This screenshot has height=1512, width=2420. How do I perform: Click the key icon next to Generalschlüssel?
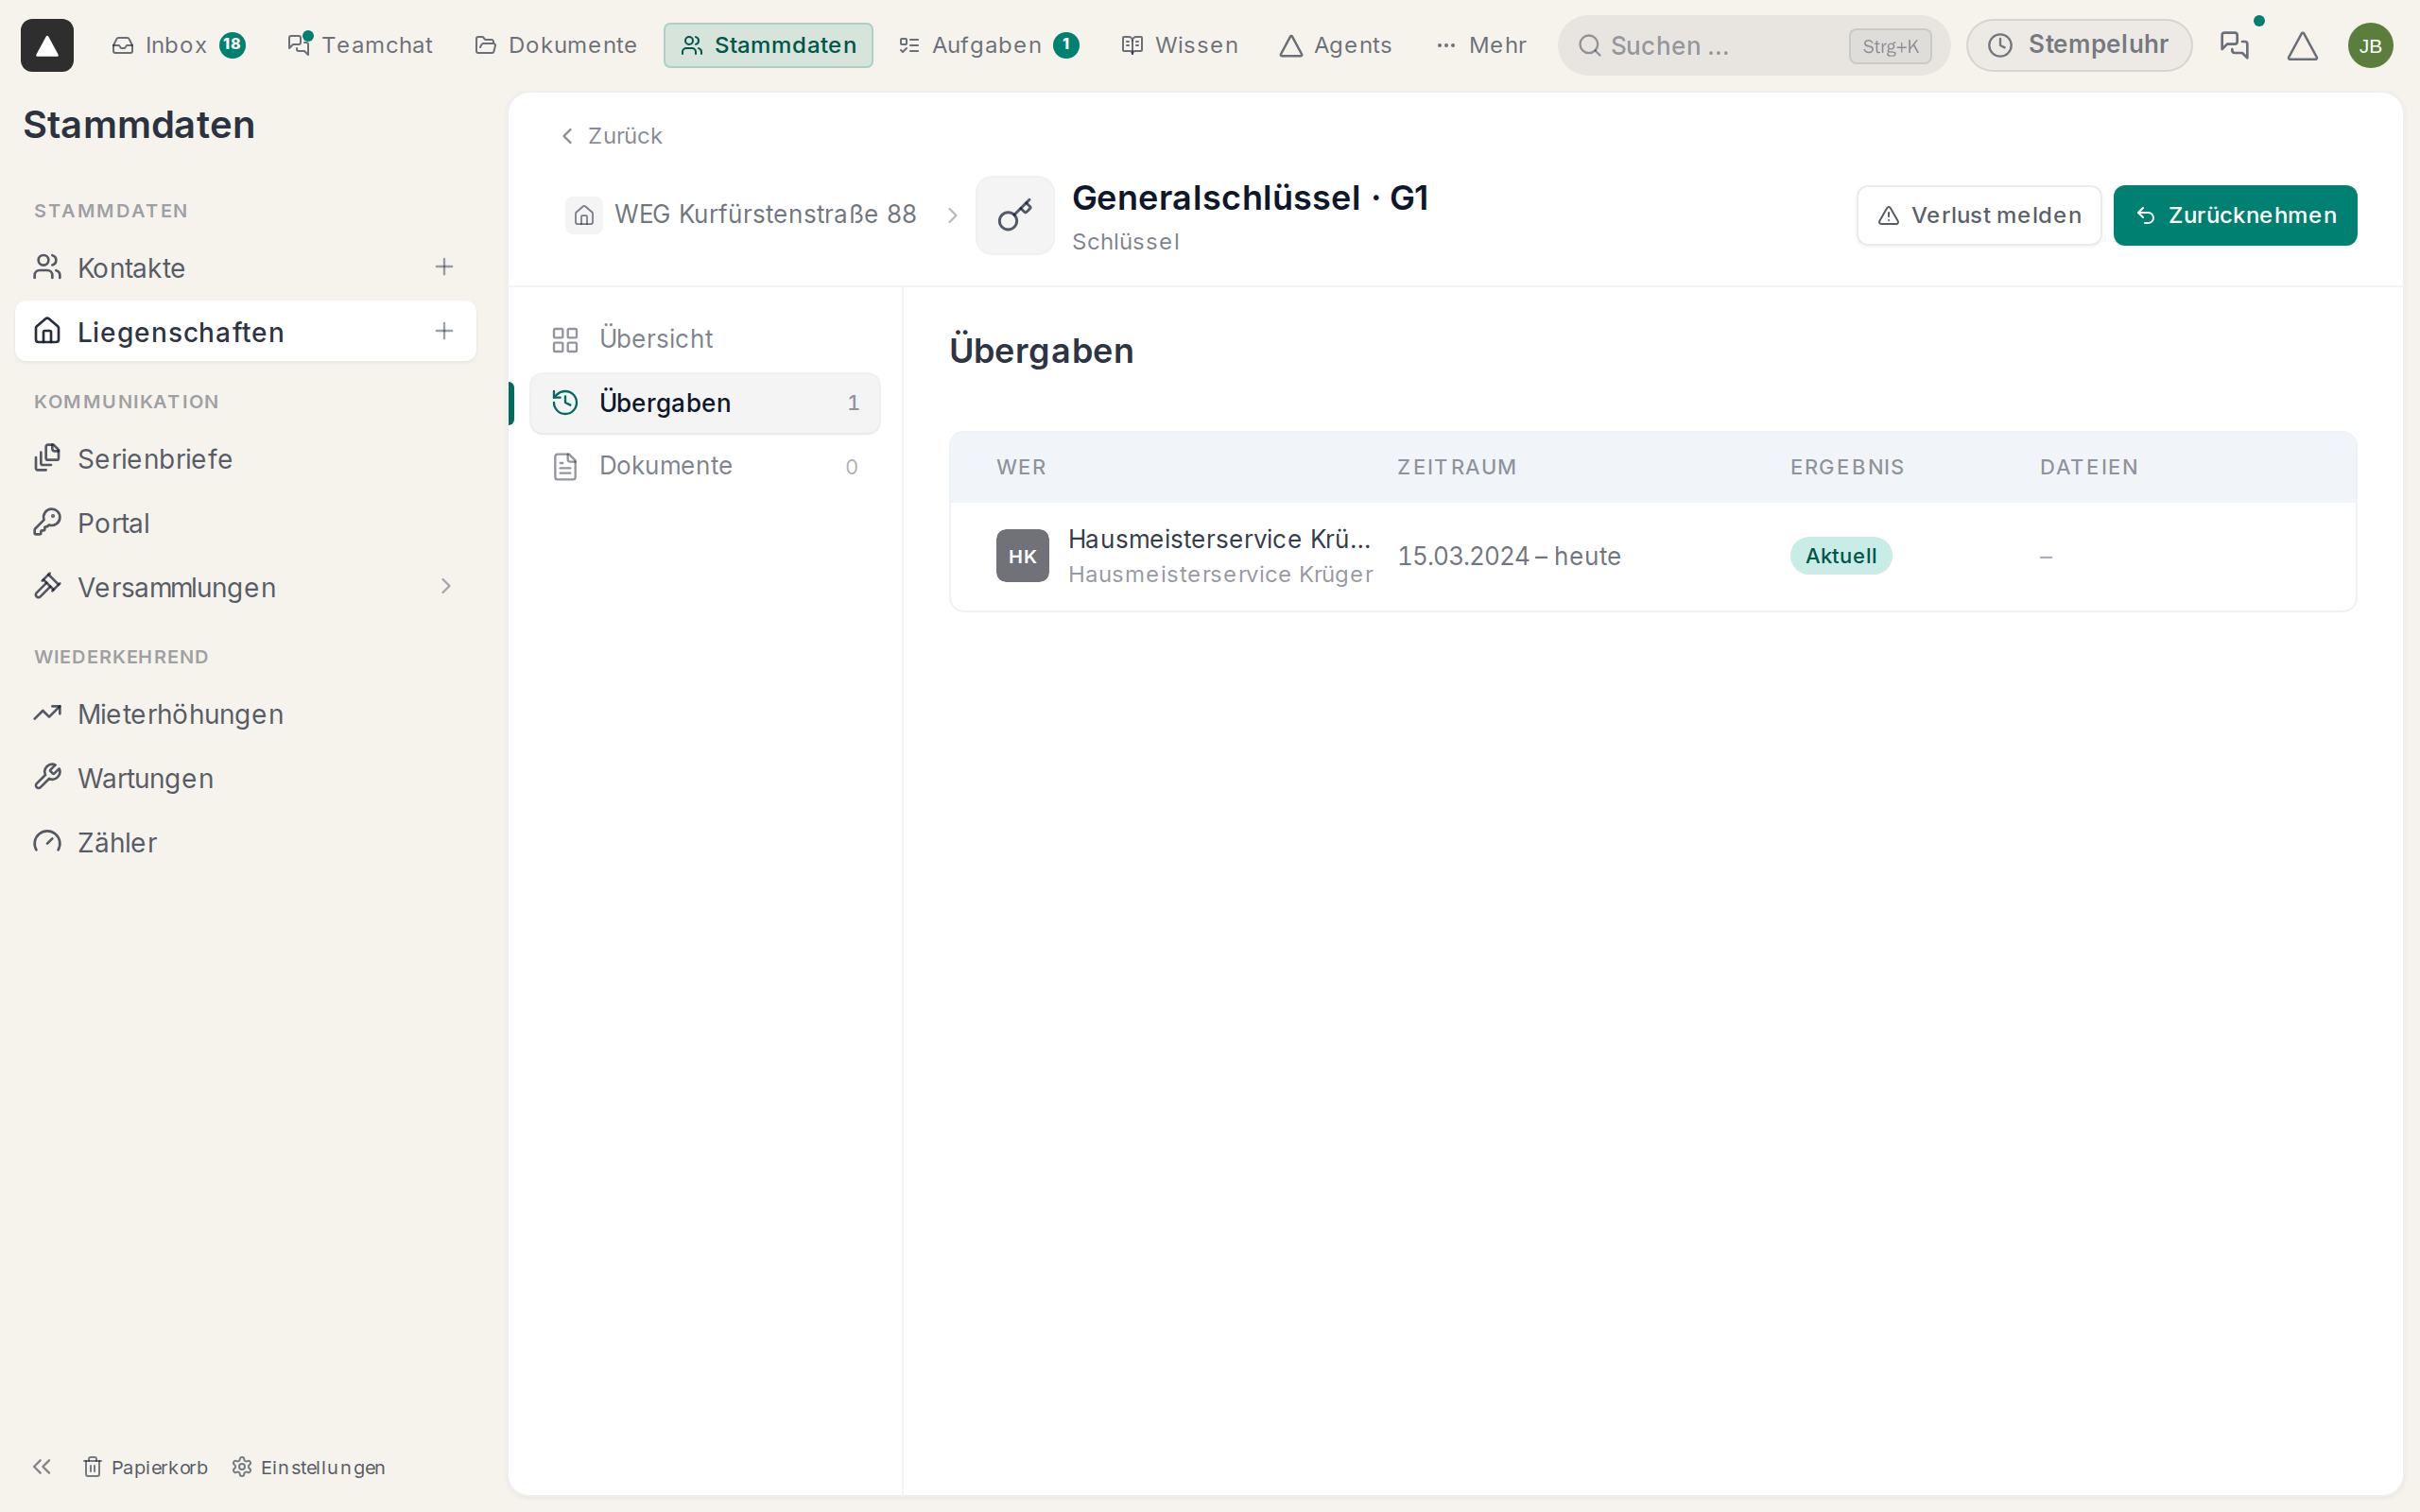(1014, 215)
